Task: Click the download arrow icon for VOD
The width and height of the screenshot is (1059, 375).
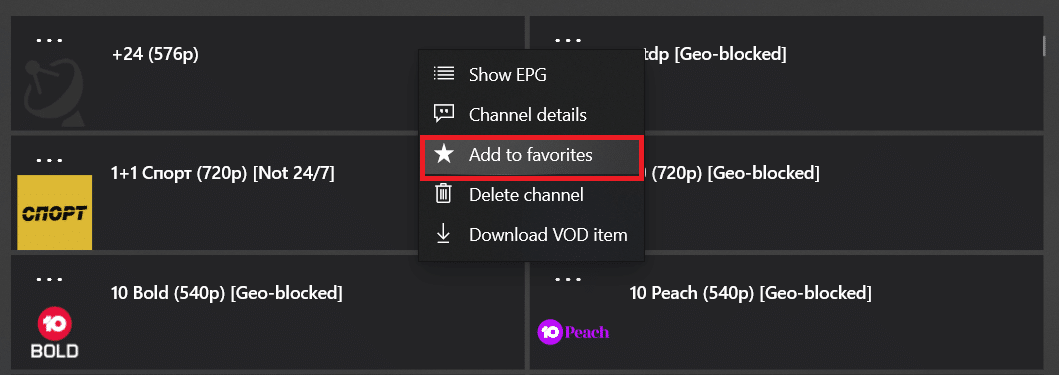Action: [444, 234]
